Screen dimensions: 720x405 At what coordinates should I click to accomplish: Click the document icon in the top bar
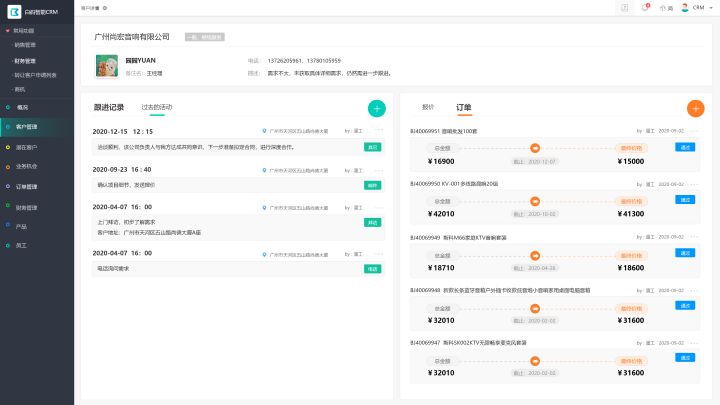pyautogui.click(x=624, y=8)
